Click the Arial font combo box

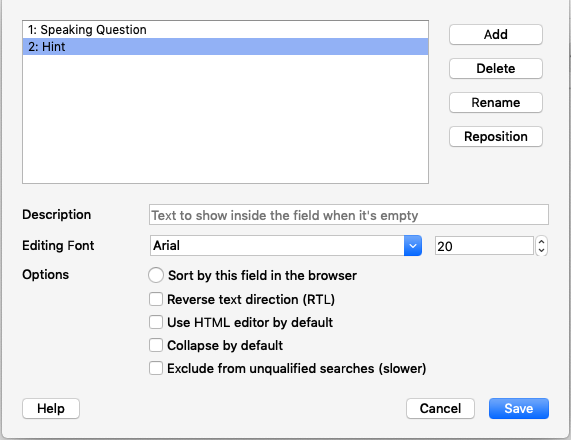[x=286, y=245]
